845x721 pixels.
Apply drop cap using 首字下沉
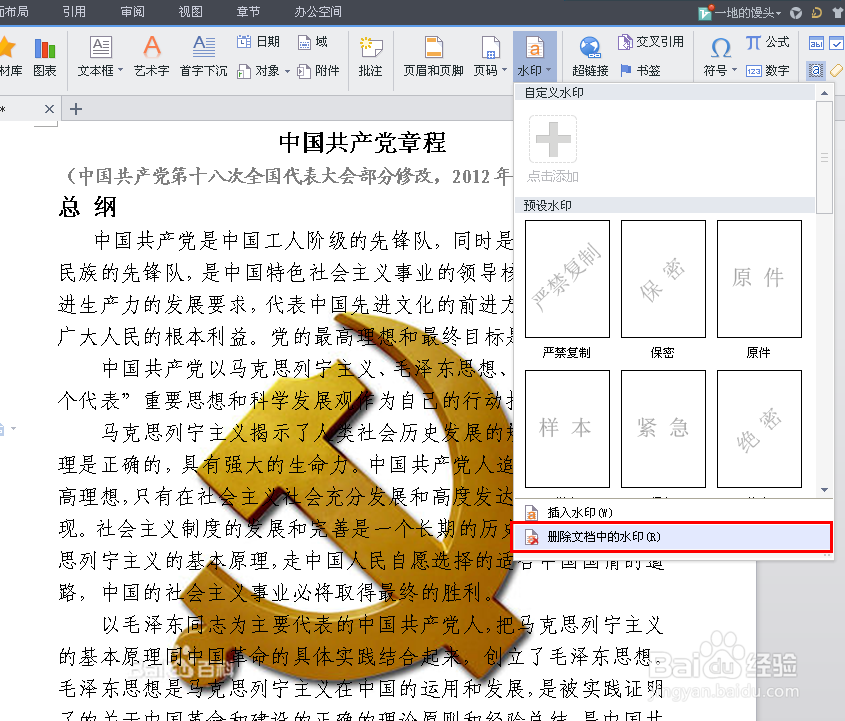coord(203,55)
